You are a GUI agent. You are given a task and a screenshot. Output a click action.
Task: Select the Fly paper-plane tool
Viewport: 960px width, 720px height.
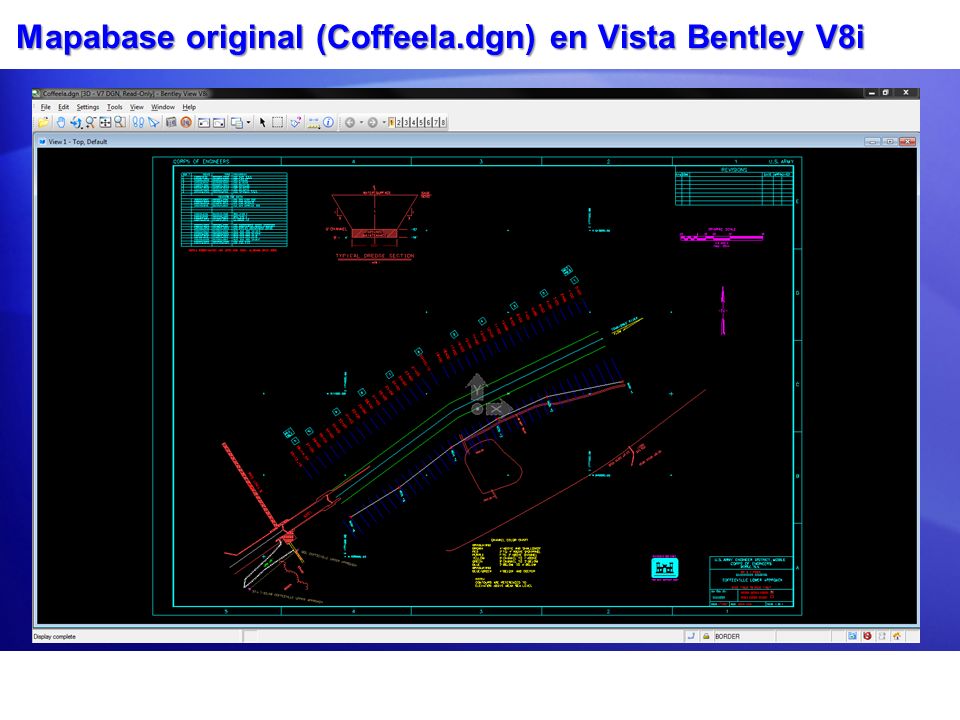[153, 122]
